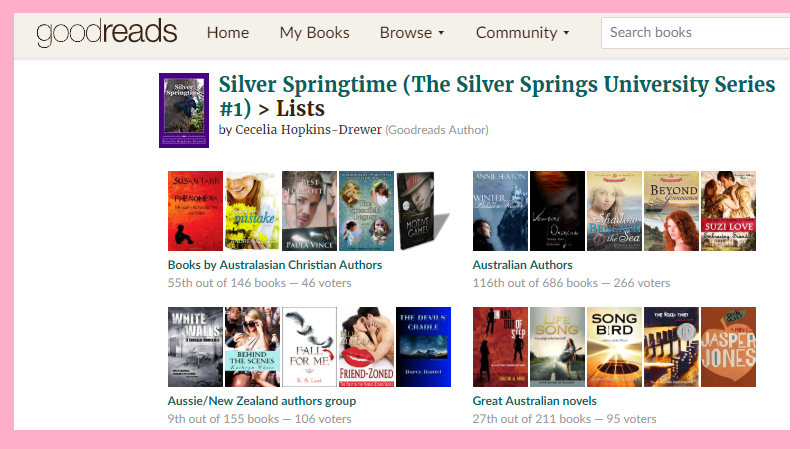The image size is (810, 449).
Task: Open My Books in the navigation bar
Action: 314,33
